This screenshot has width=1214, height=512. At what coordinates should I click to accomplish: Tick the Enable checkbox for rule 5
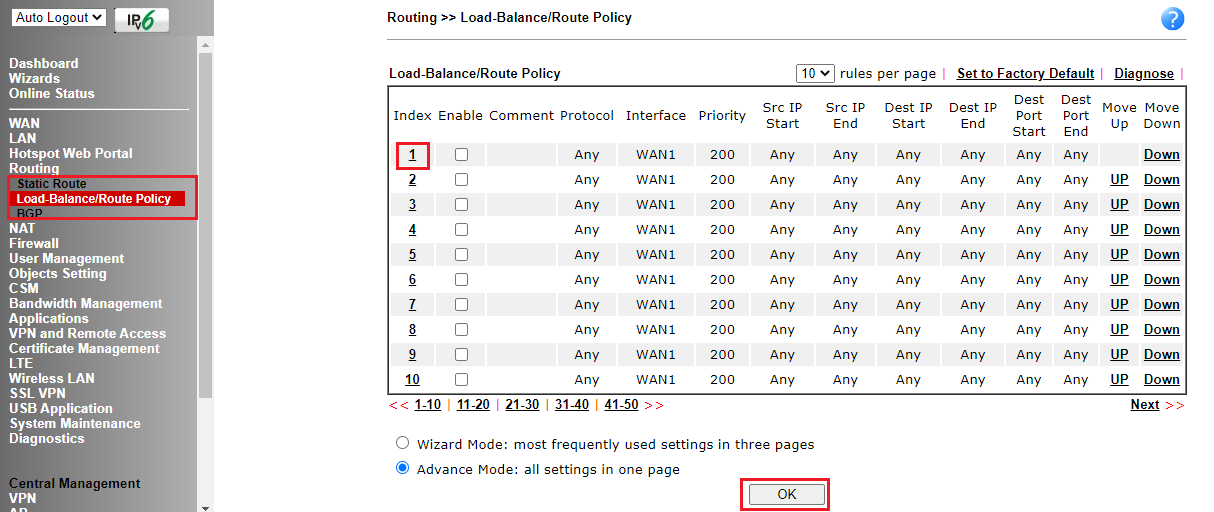(461, 255)
